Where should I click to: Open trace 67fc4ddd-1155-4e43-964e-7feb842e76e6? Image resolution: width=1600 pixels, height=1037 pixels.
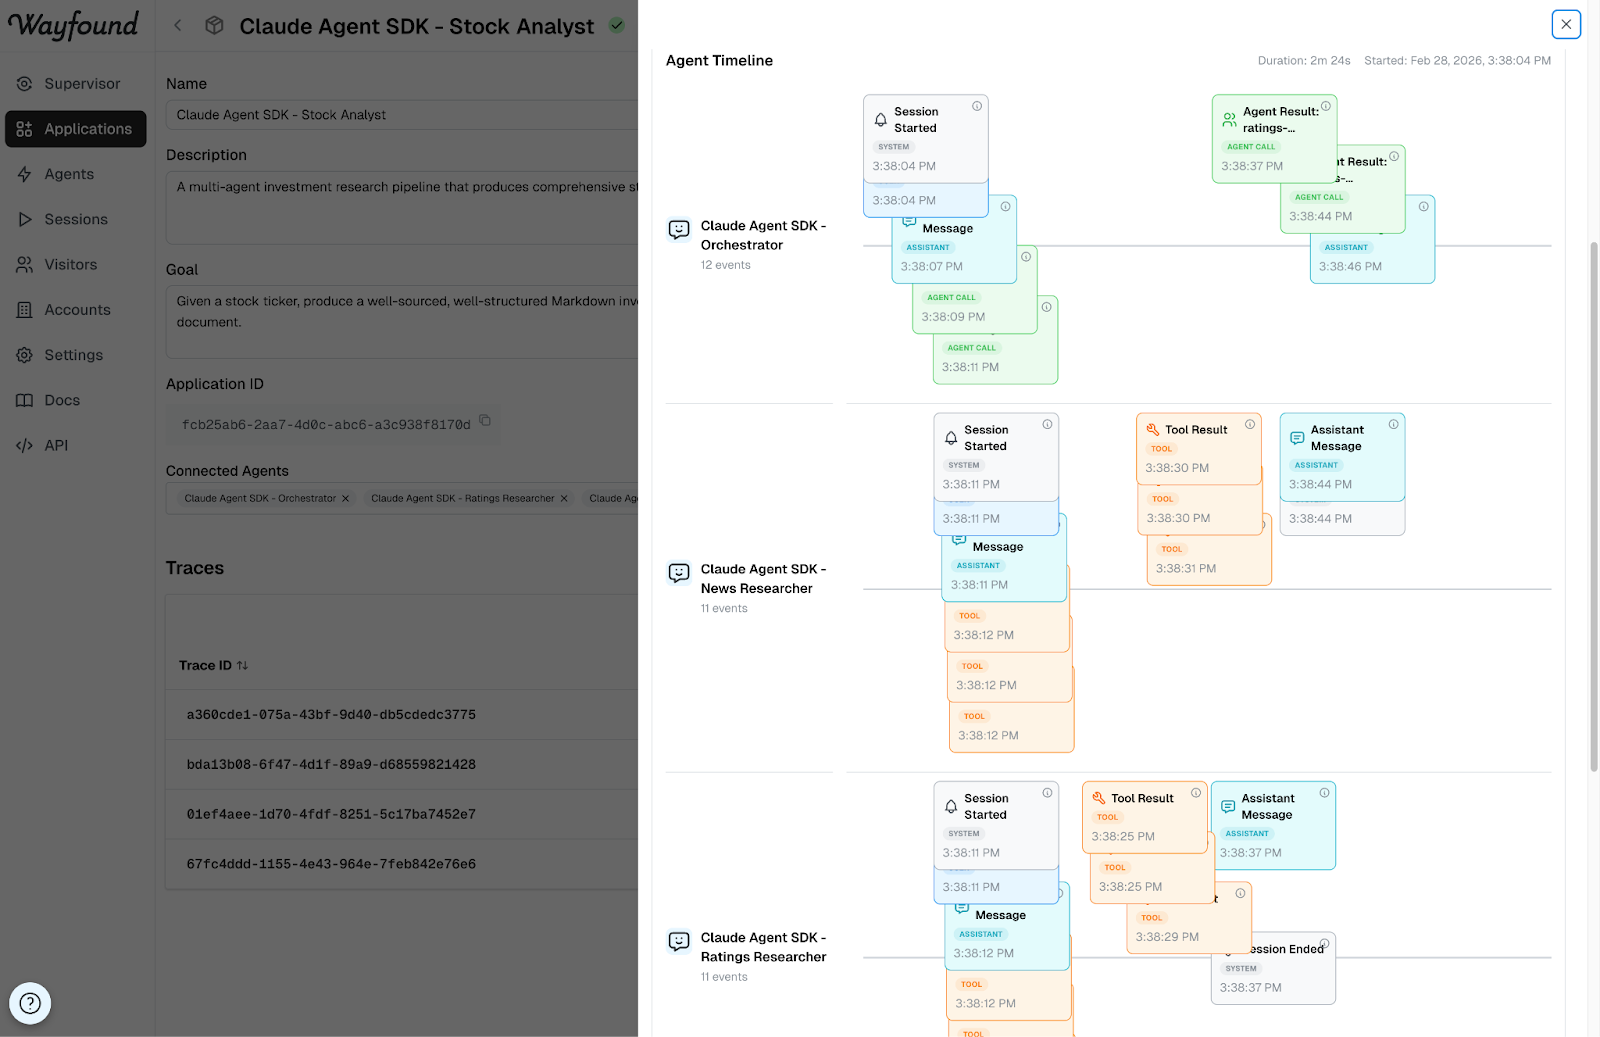point(331,864)
